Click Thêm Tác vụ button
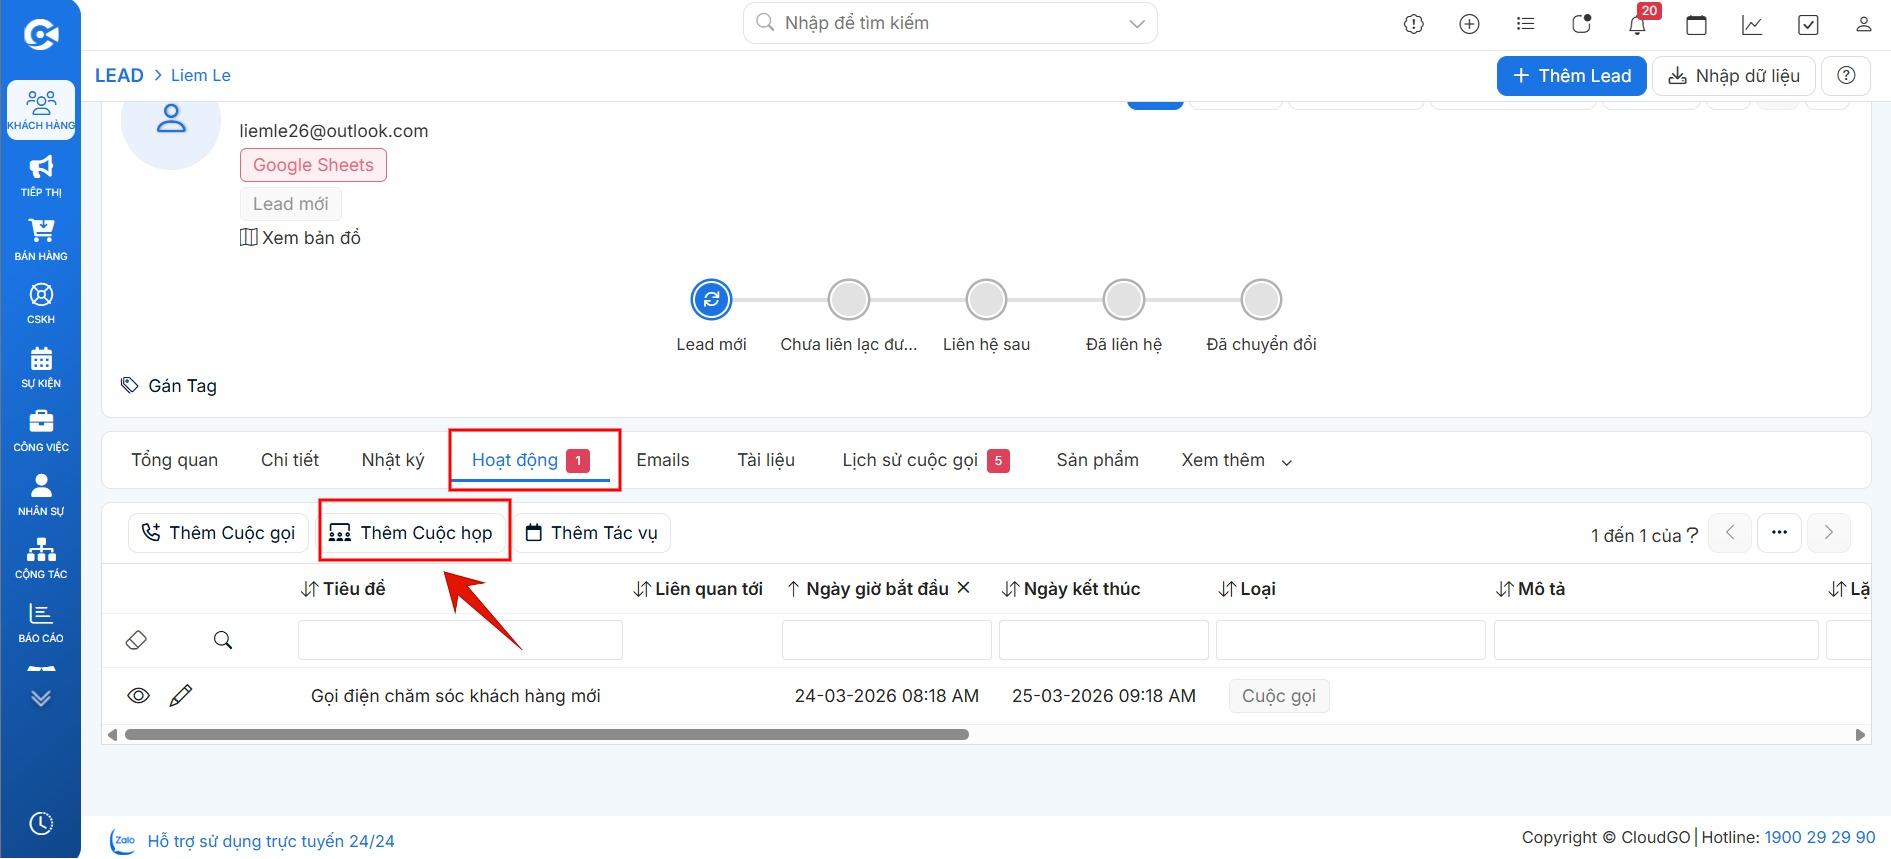Viewport: 1891px width, 859px height. (592, 533)
